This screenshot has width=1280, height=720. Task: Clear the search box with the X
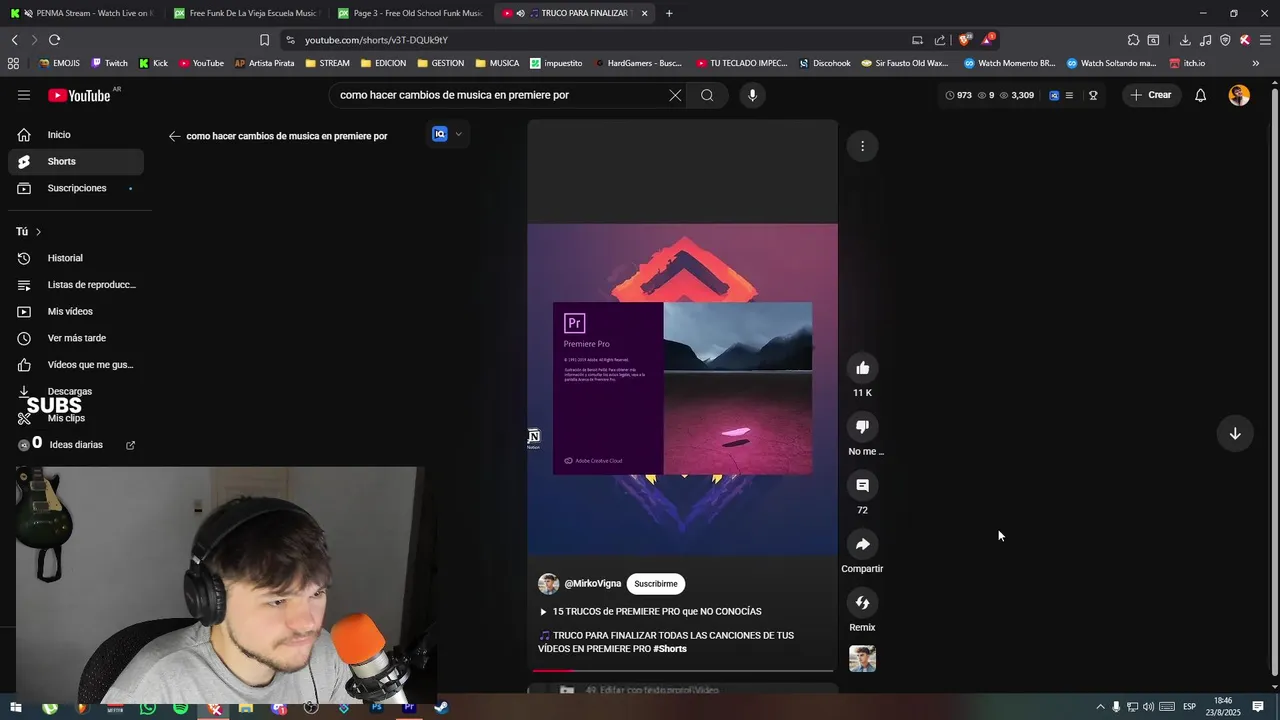click(x=675, y=95)
